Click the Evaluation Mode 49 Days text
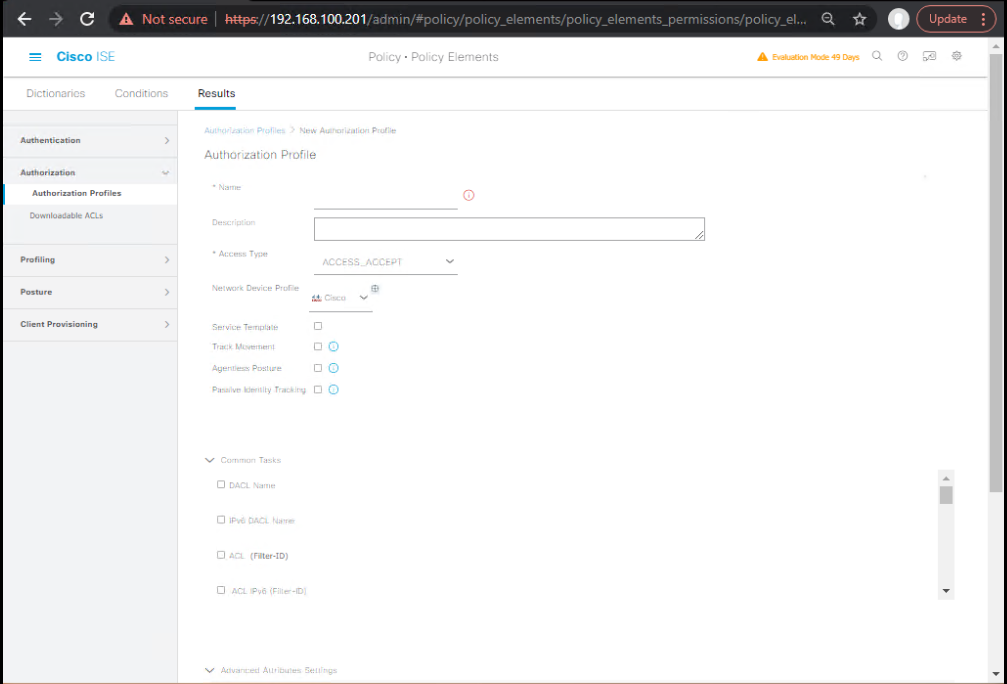 (x=816, y=57)
